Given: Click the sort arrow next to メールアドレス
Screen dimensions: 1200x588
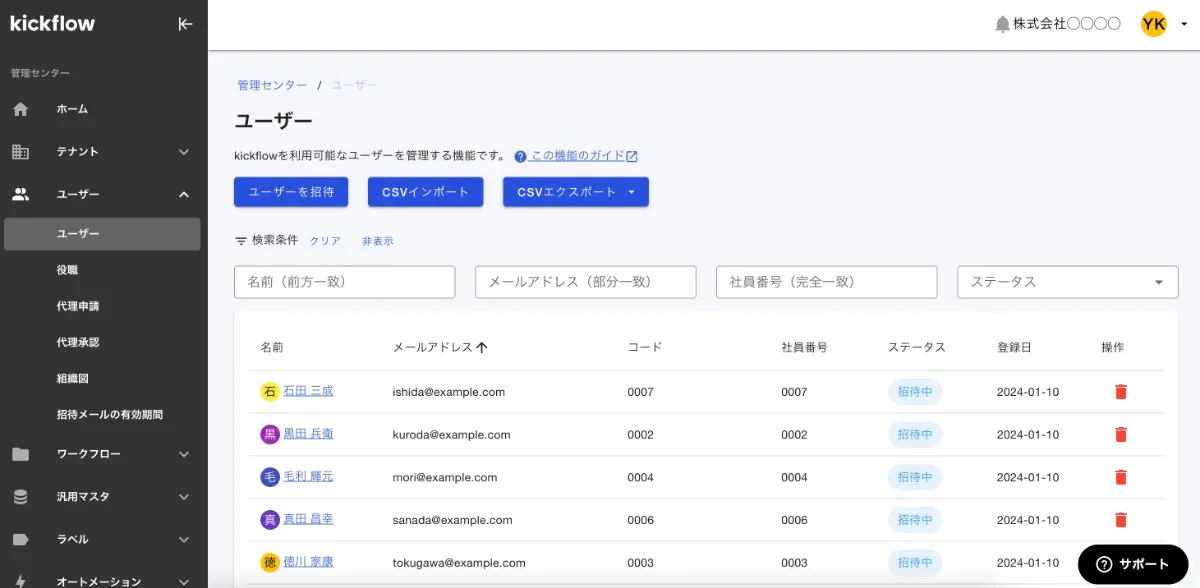Looking at the screenshot, I should 482,347.
